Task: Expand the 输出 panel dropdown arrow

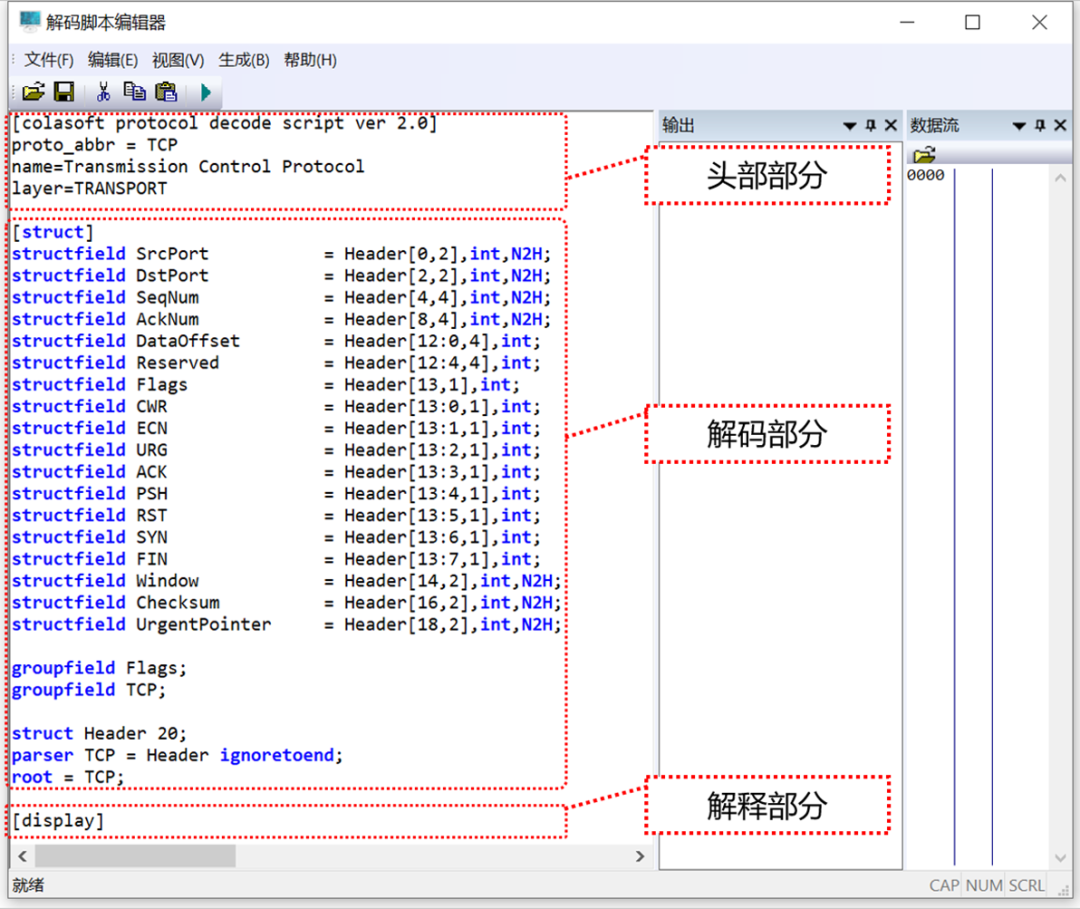Action: 850,126
